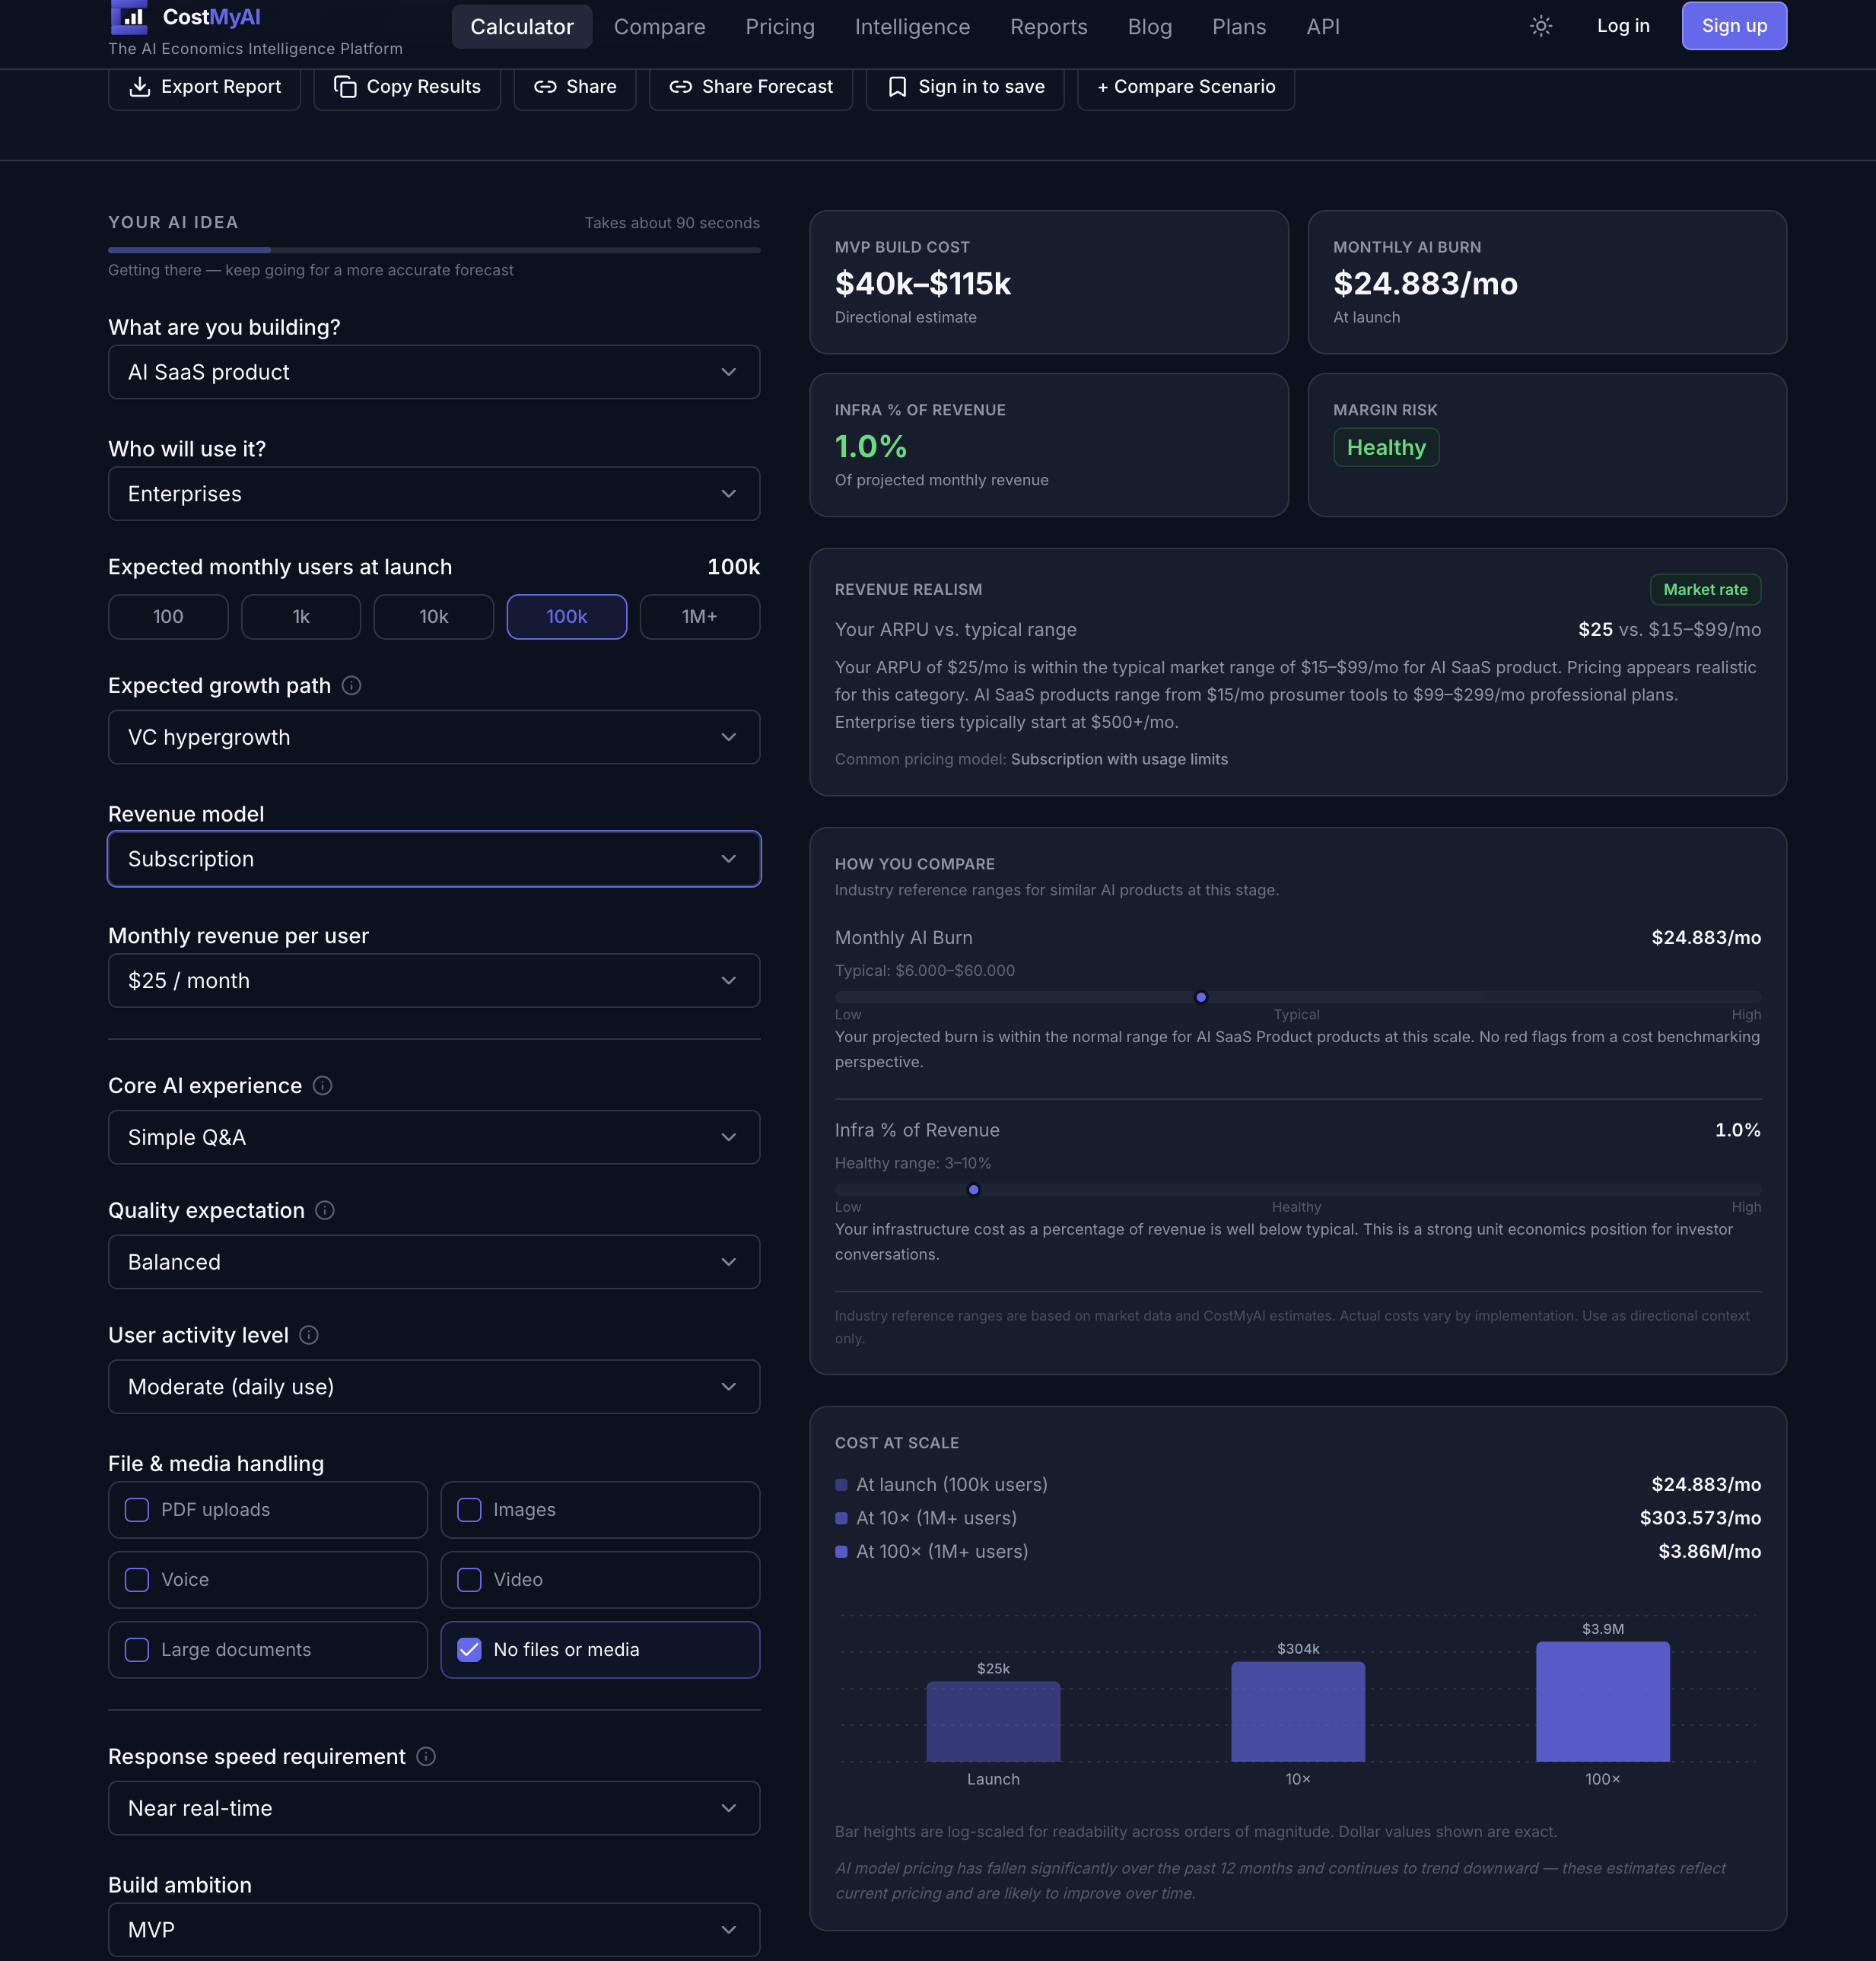Screen dimensions: 1876x1961
Task: Click the Share Forecast button
Action: click(x=751, y=87)
